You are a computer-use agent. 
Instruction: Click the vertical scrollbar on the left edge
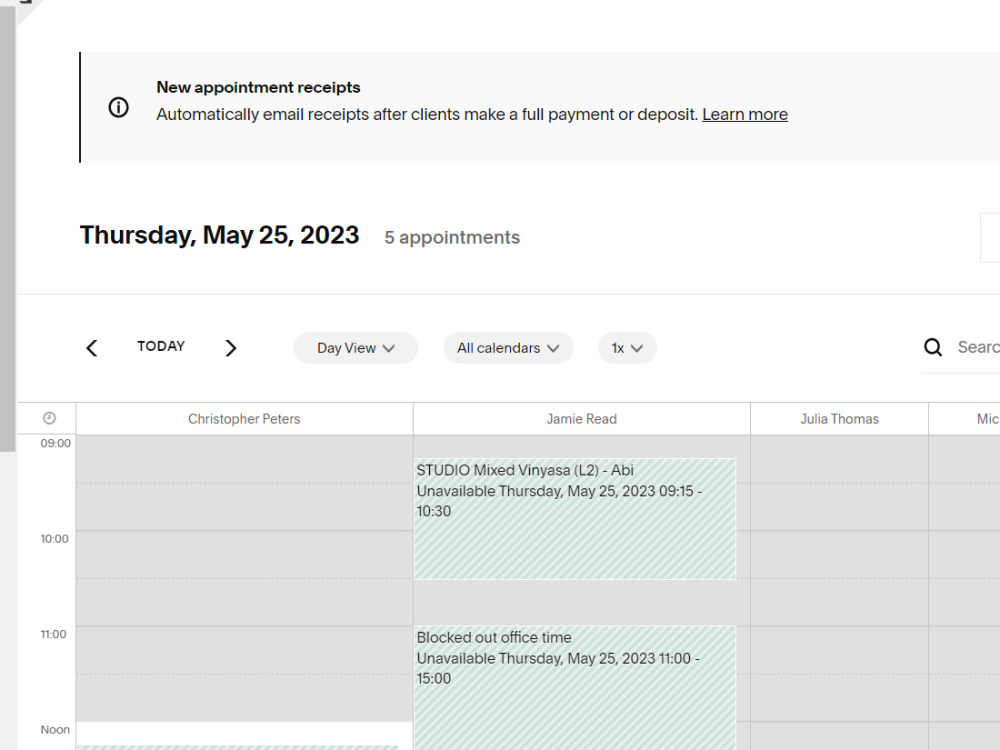(x=7, y=228)
